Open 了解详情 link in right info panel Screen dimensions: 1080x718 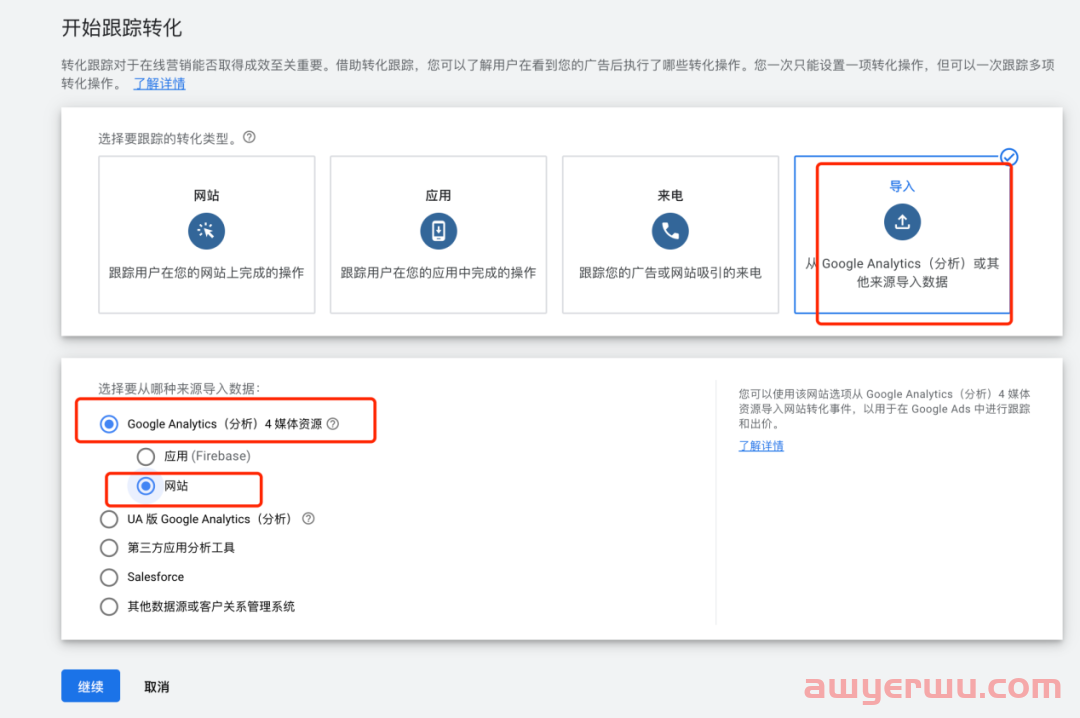(760, 446)
